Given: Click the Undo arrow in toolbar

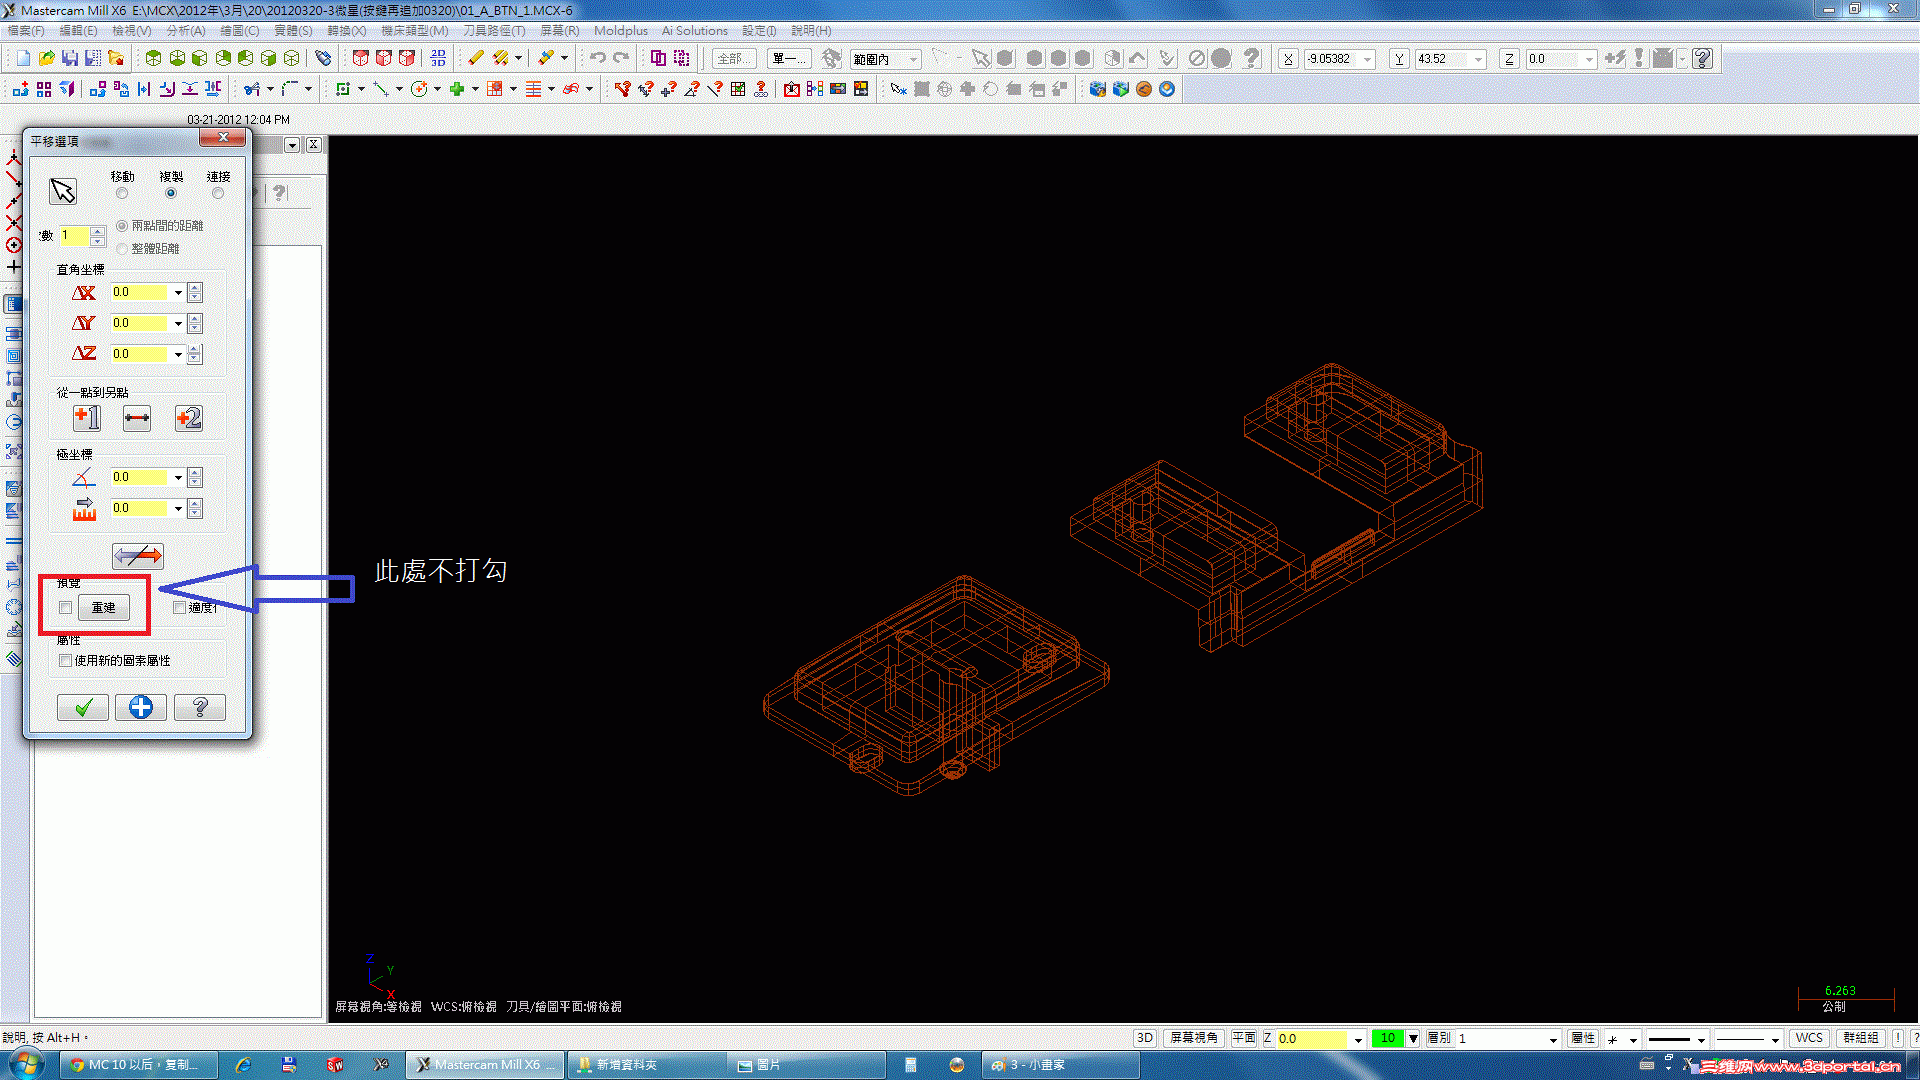Looking at the screenshot, I should coord(597,58).
